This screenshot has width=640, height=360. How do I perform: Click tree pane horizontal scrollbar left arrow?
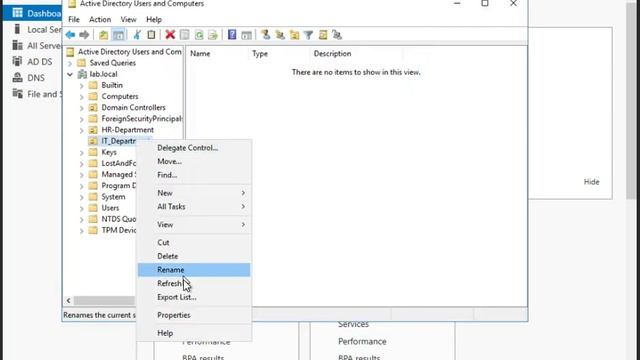click(69, 300)
